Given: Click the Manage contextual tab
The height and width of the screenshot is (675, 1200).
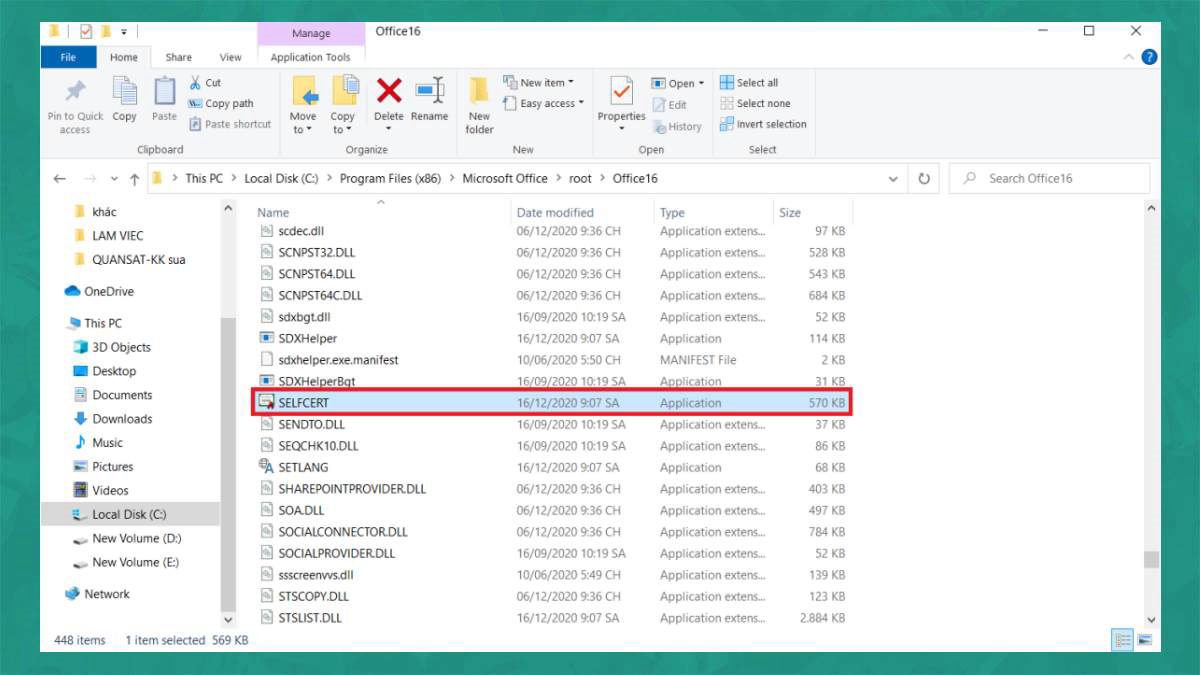Looking at the screenshot, I should tap(311, 34).
